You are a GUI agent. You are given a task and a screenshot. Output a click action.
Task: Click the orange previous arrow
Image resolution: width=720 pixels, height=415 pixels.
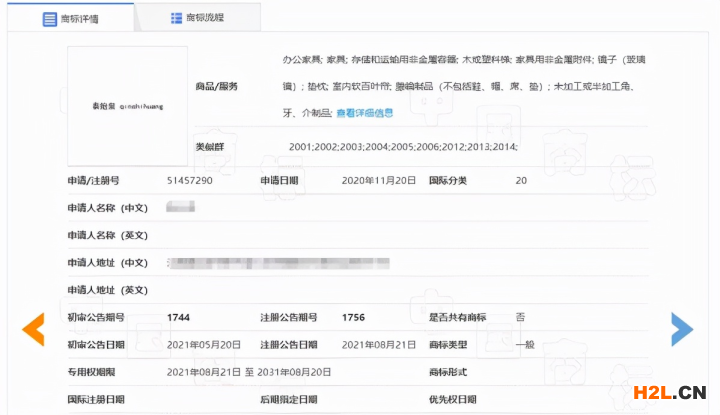click(34, 329)
